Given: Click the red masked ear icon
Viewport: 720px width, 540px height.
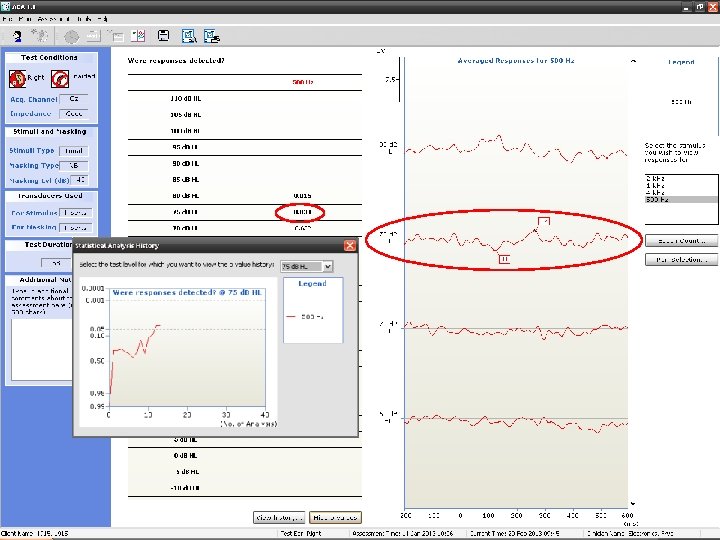Looking at the screenshot, I should [60, 79].
